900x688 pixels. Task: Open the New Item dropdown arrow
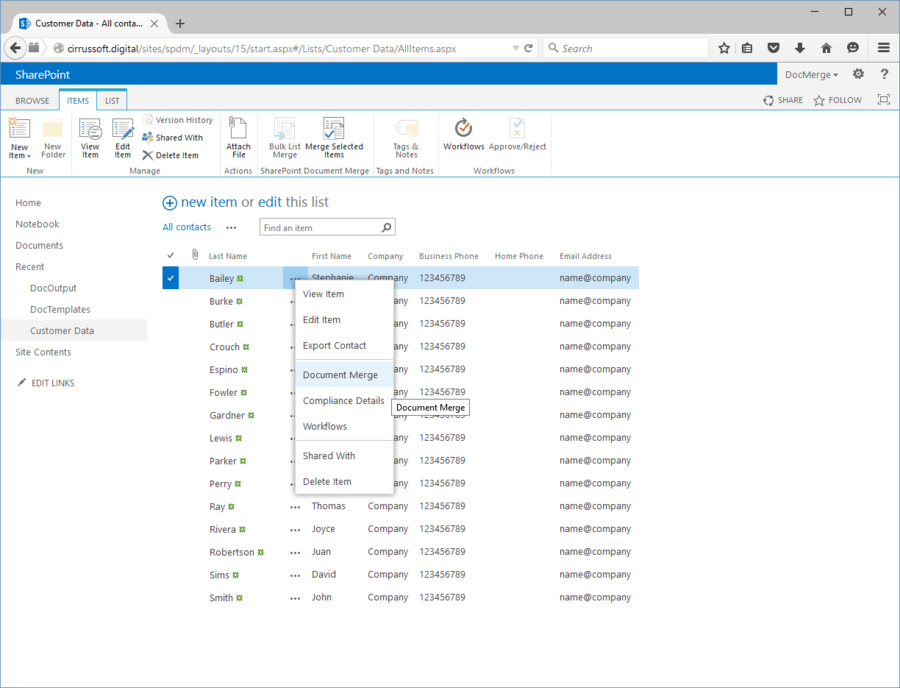pos(28,156)
